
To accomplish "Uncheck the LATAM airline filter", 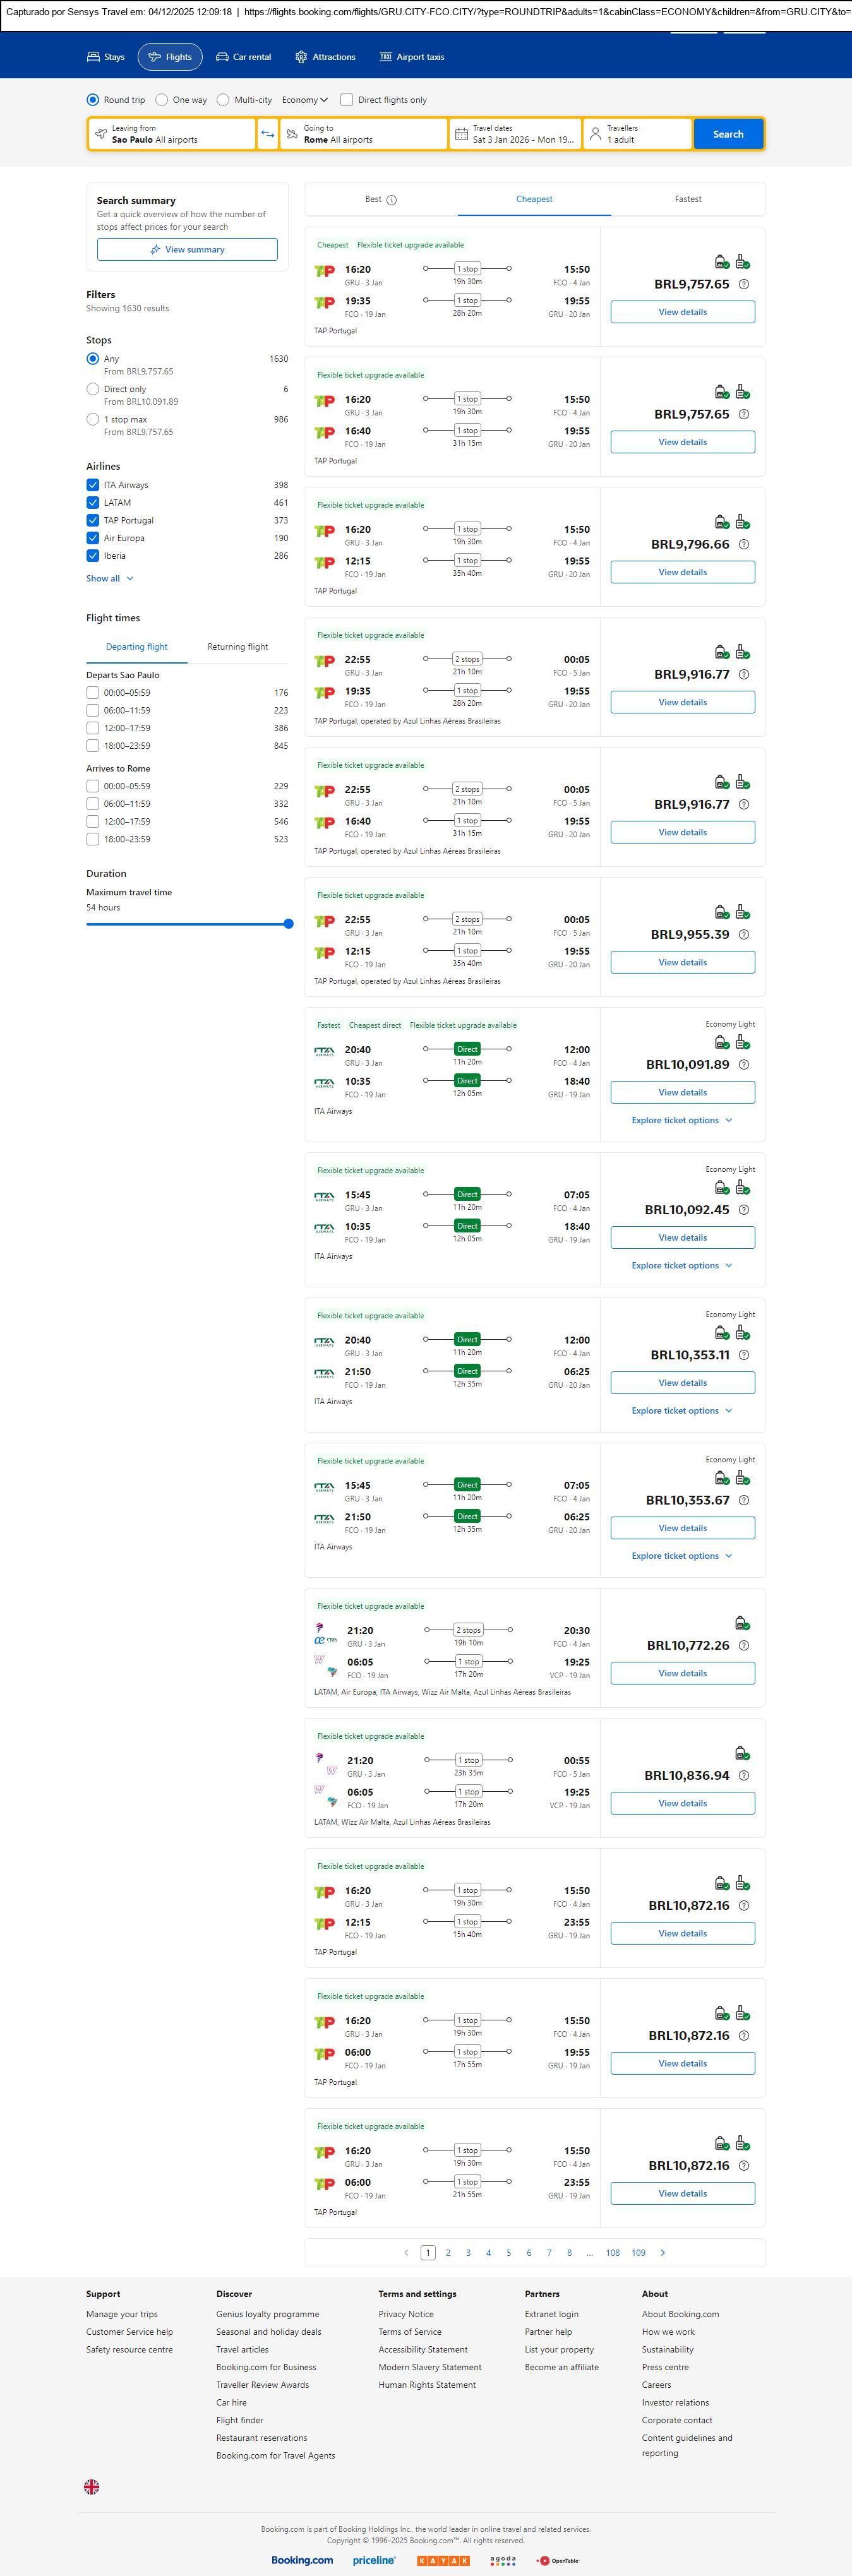I will pyautogui.click(x=93, y=503).
